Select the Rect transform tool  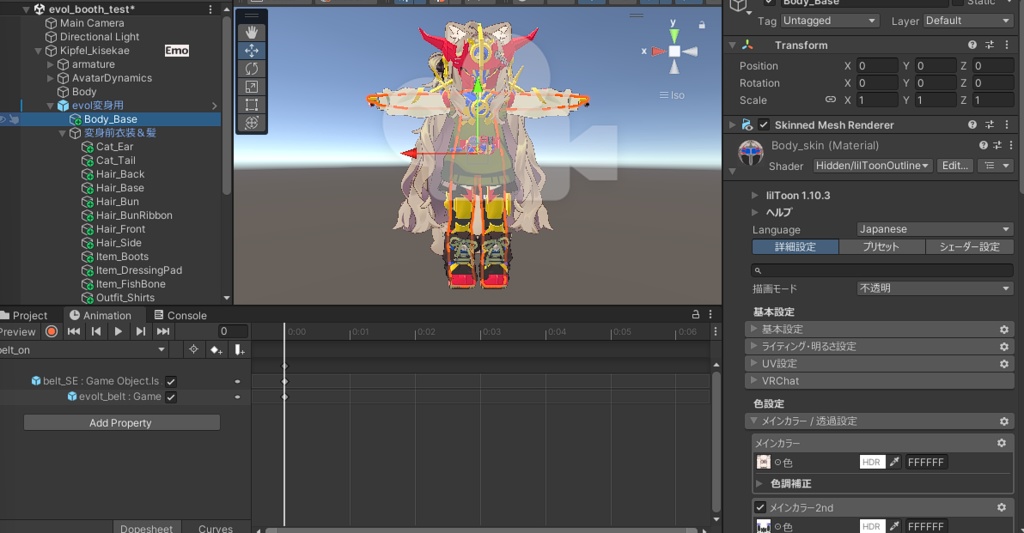(252, 104)
